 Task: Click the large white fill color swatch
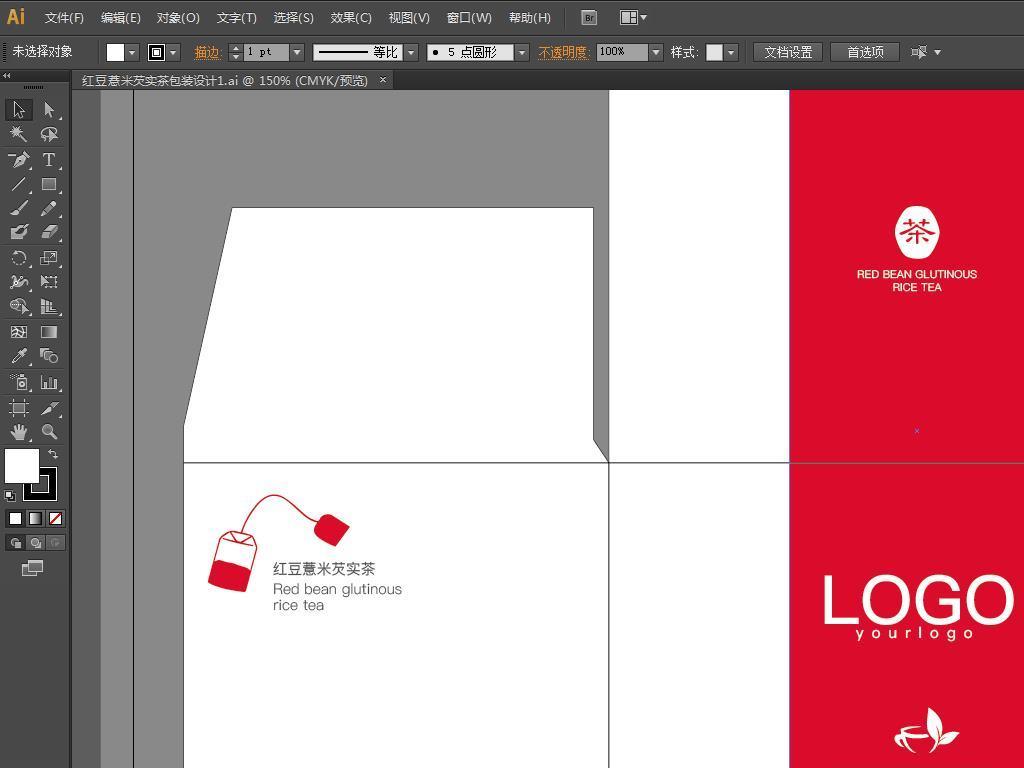(x=21, y=466)
